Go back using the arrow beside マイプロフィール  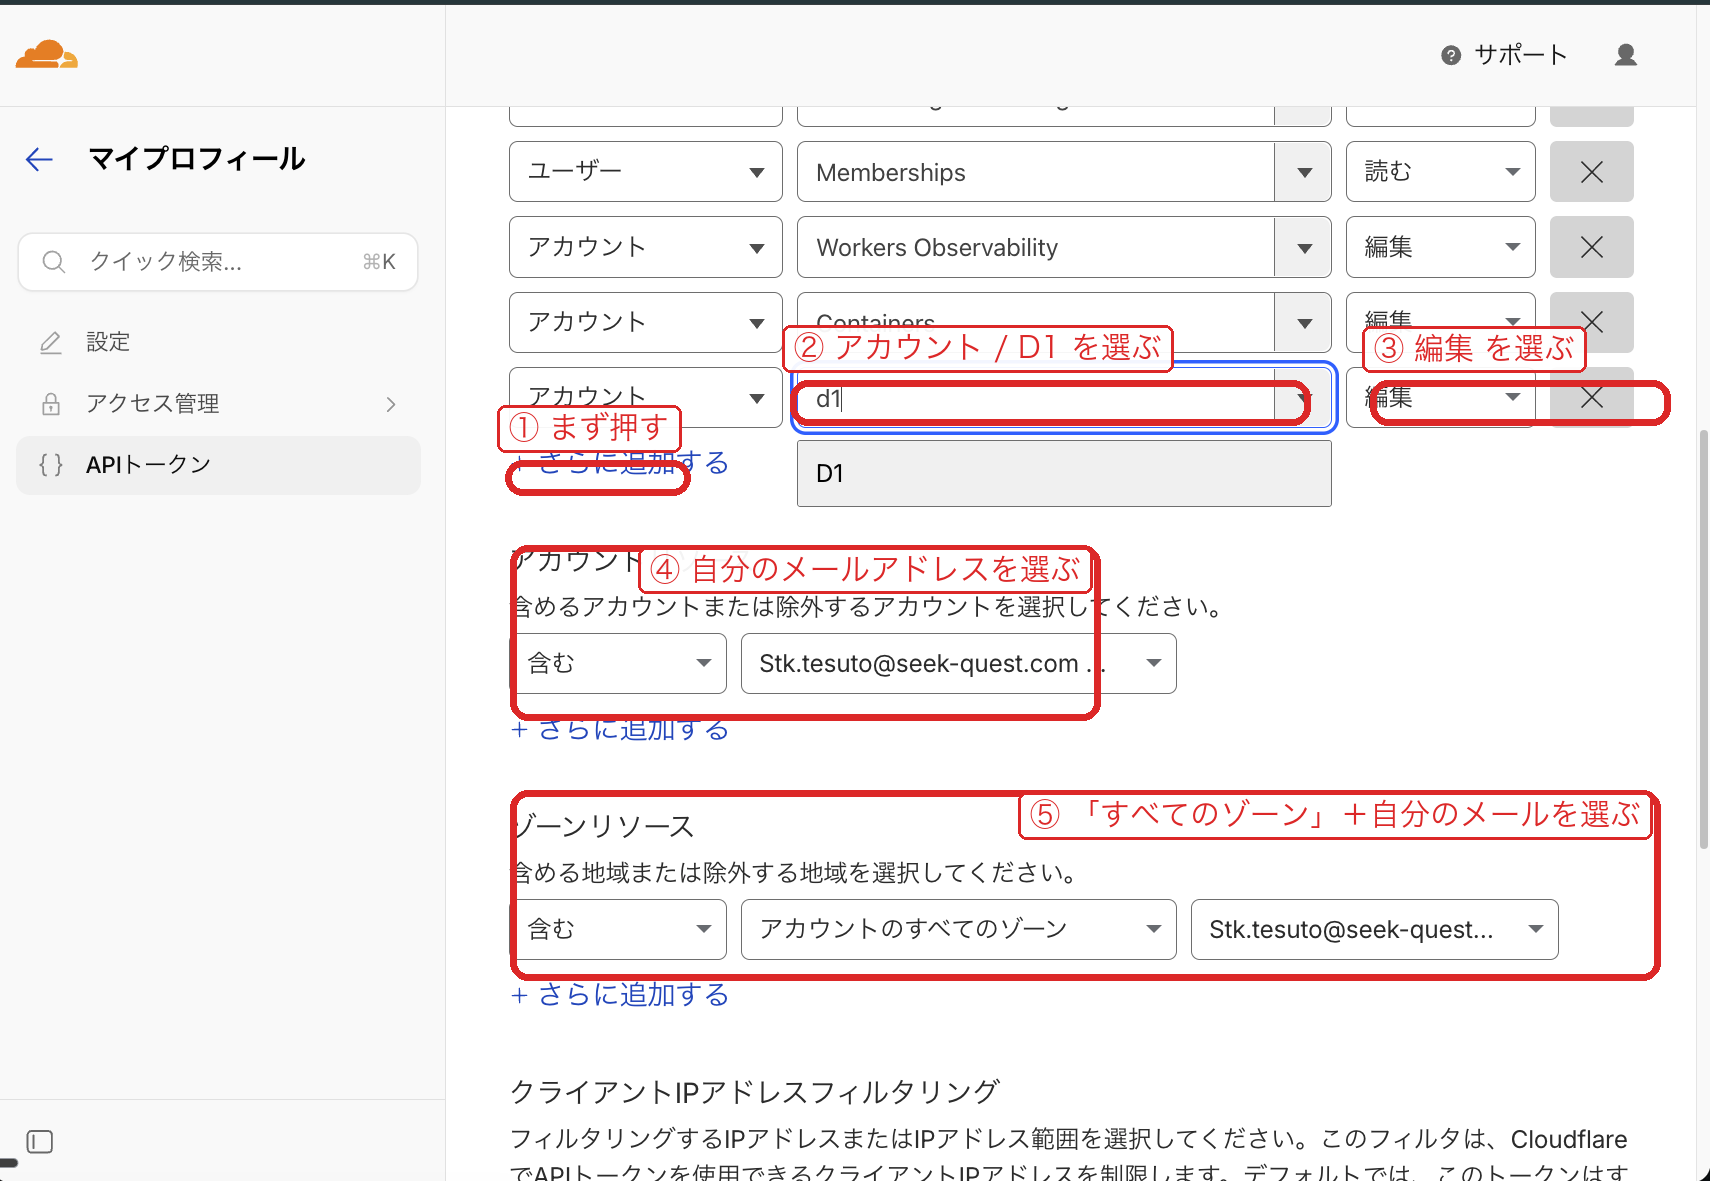(x=39, y=159)
